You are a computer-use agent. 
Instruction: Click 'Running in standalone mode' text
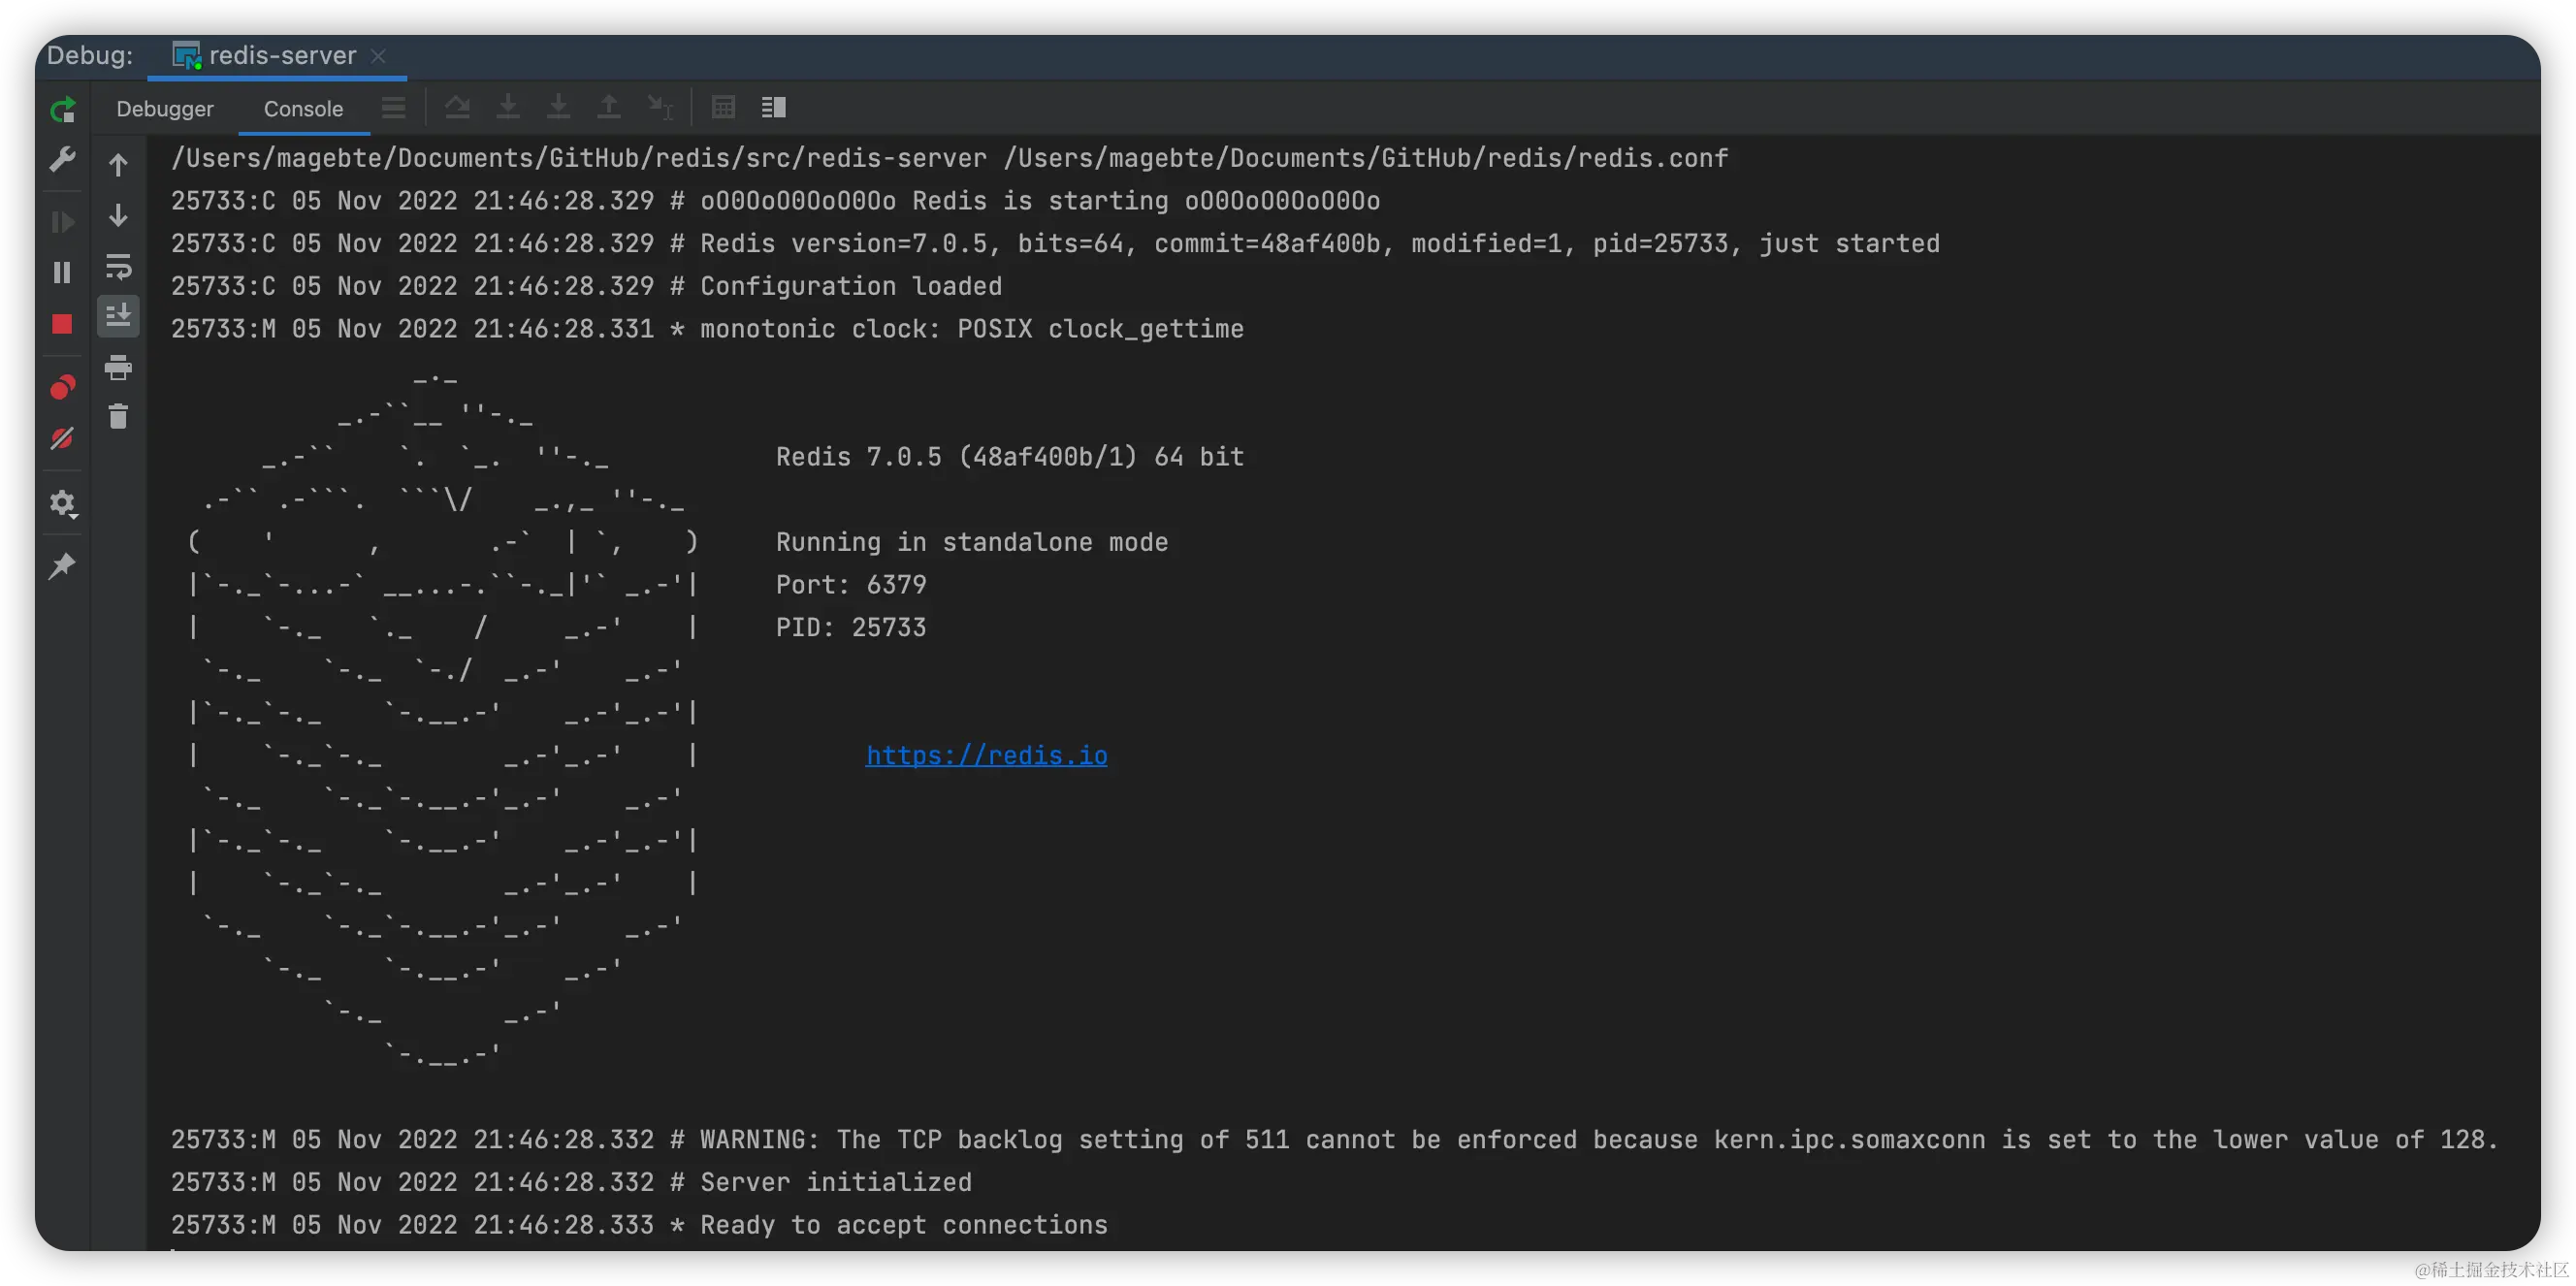click(x=972, y=543)
